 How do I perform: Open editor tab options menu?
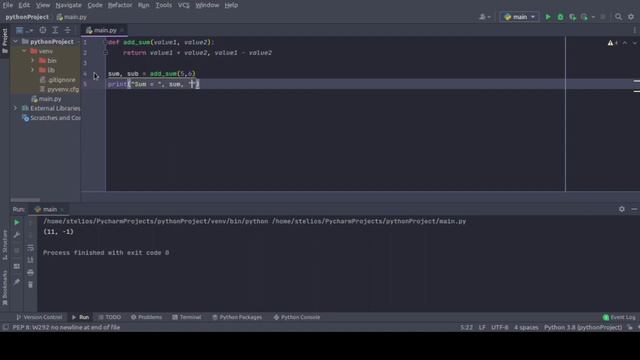click(x=635, y=30)
